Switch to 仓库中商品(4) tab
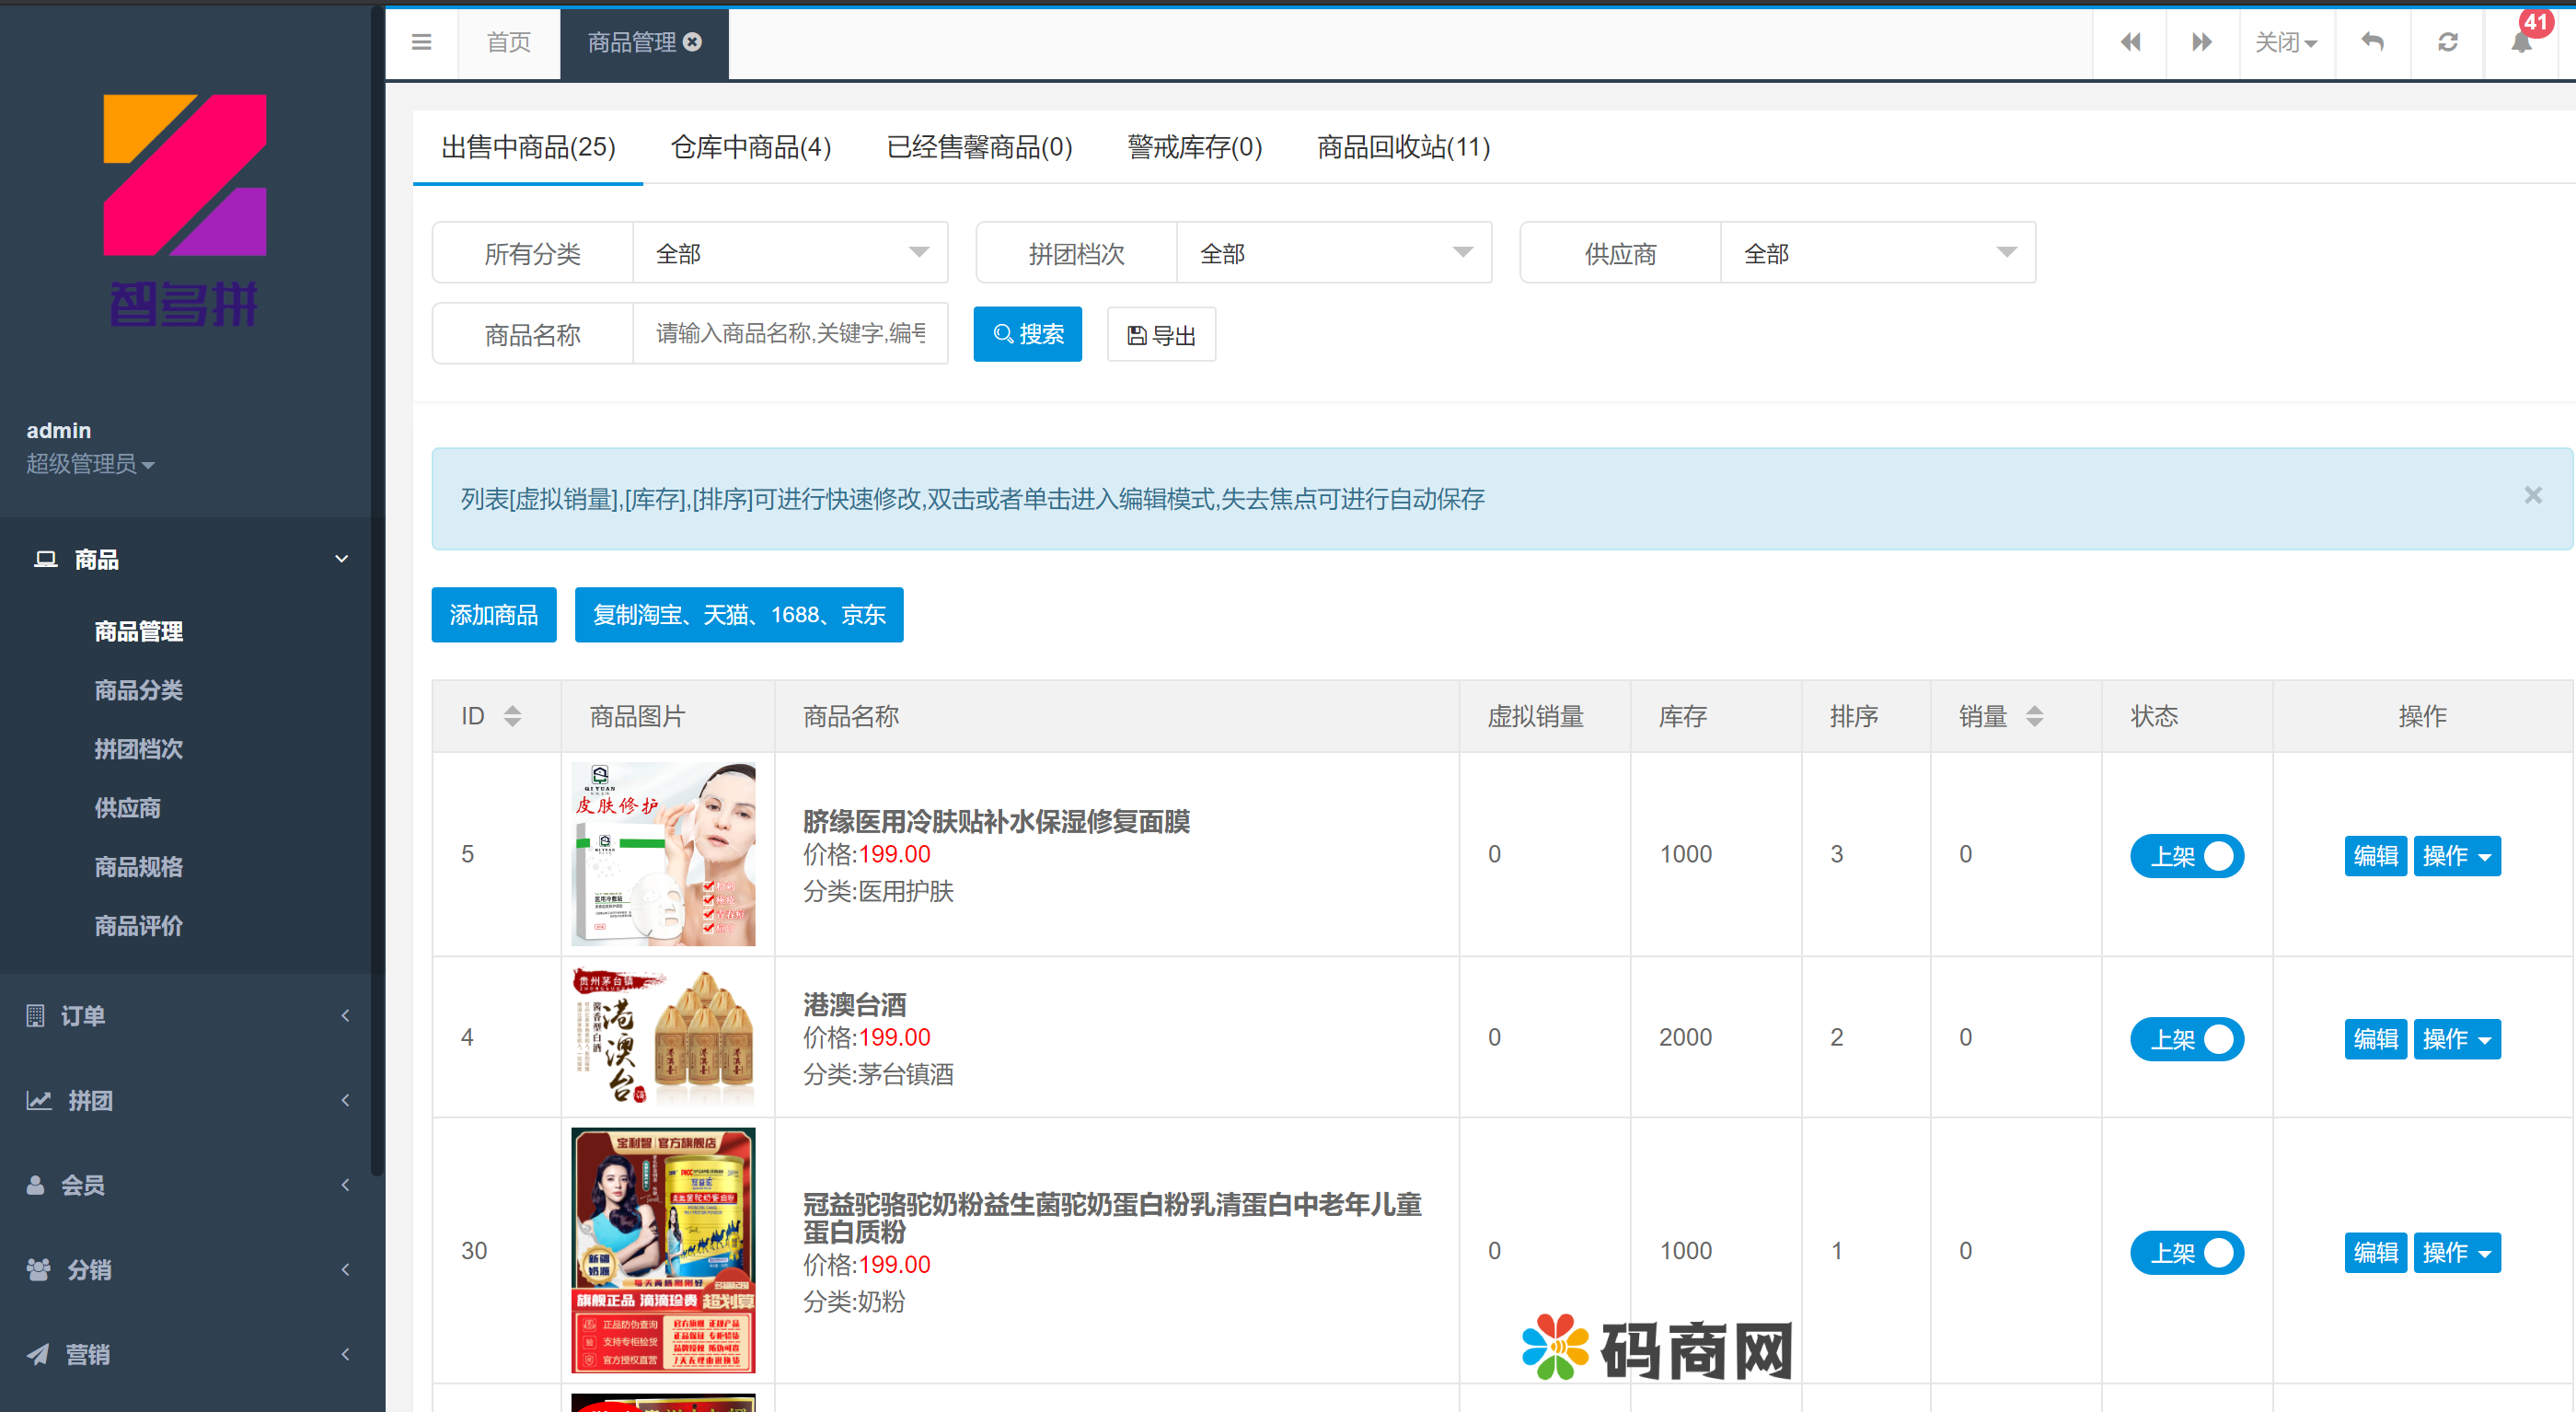Image resolution: width=2576 pixels, height=1412 pixels. click(750, 147)
